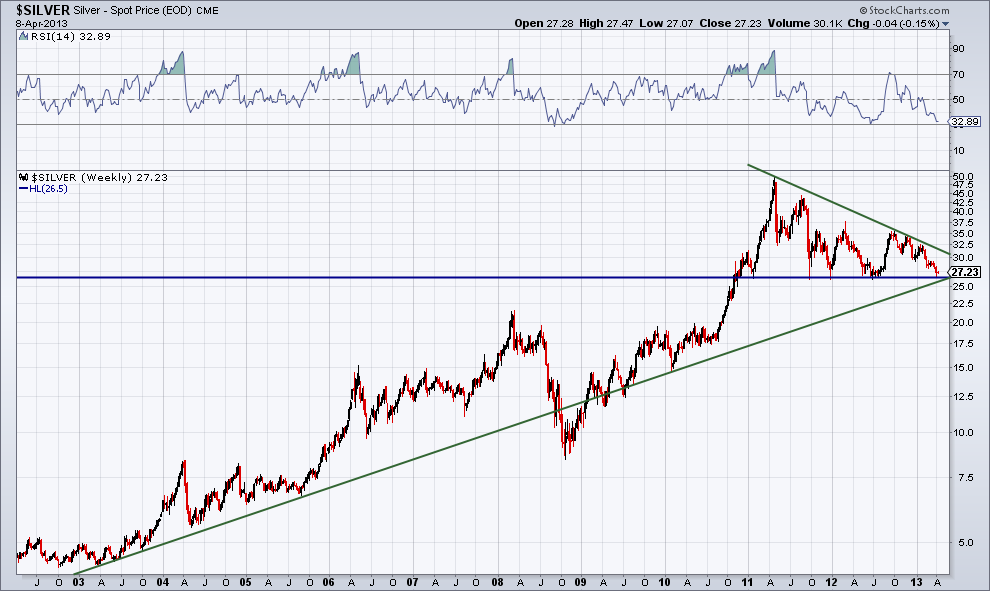
Task: Click the 08 year marker on time axis
Action: pyautogui.click(x=496, y=581)
